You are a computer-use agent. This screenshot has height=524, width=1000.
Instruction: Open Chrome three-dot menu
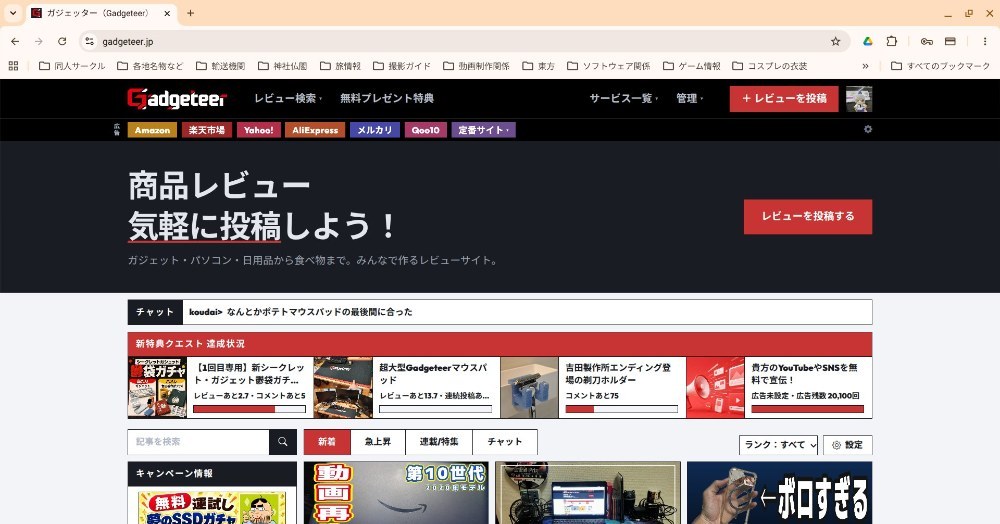pyautogui.click(x=985, y=41)
